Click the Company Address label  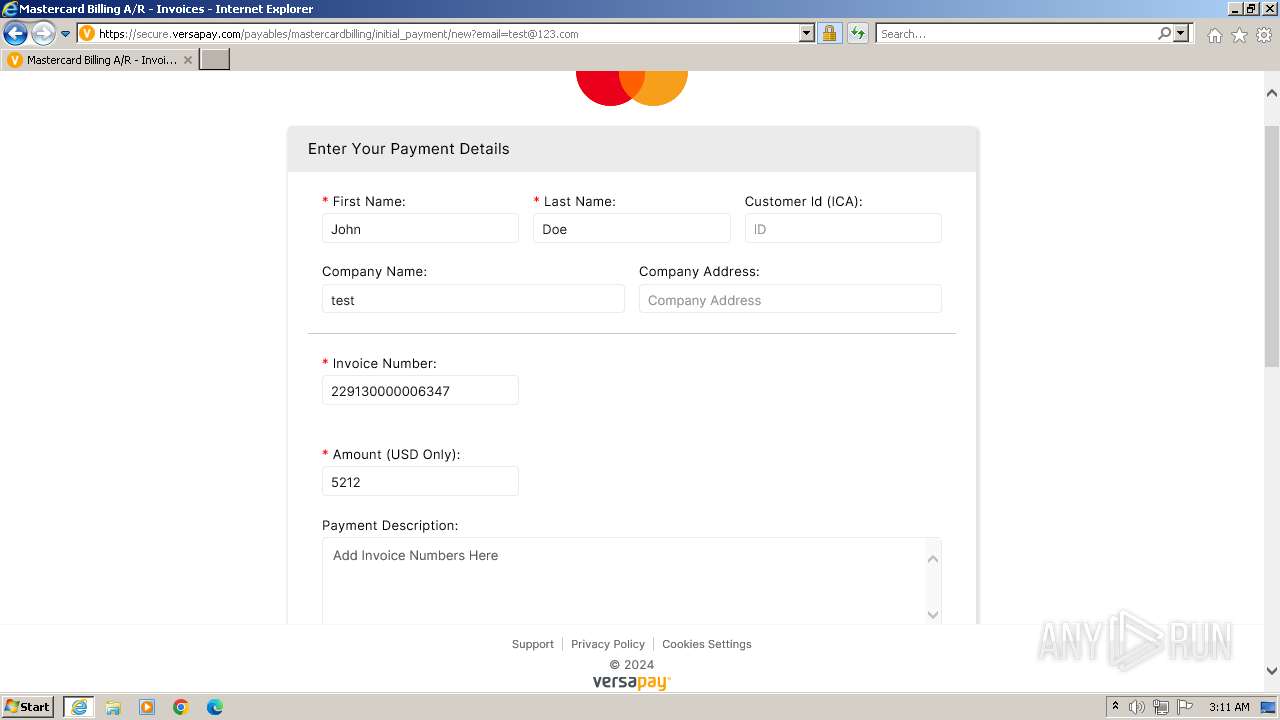coord(699,271)
